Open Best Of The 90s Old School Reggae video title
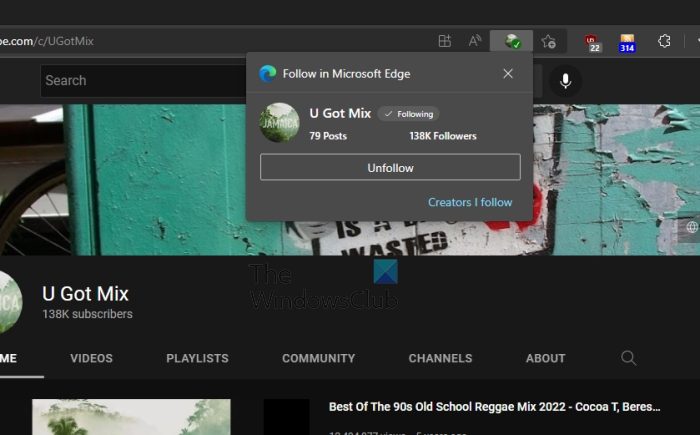Viewport: 700px width, 435px height. coord(495,407)
